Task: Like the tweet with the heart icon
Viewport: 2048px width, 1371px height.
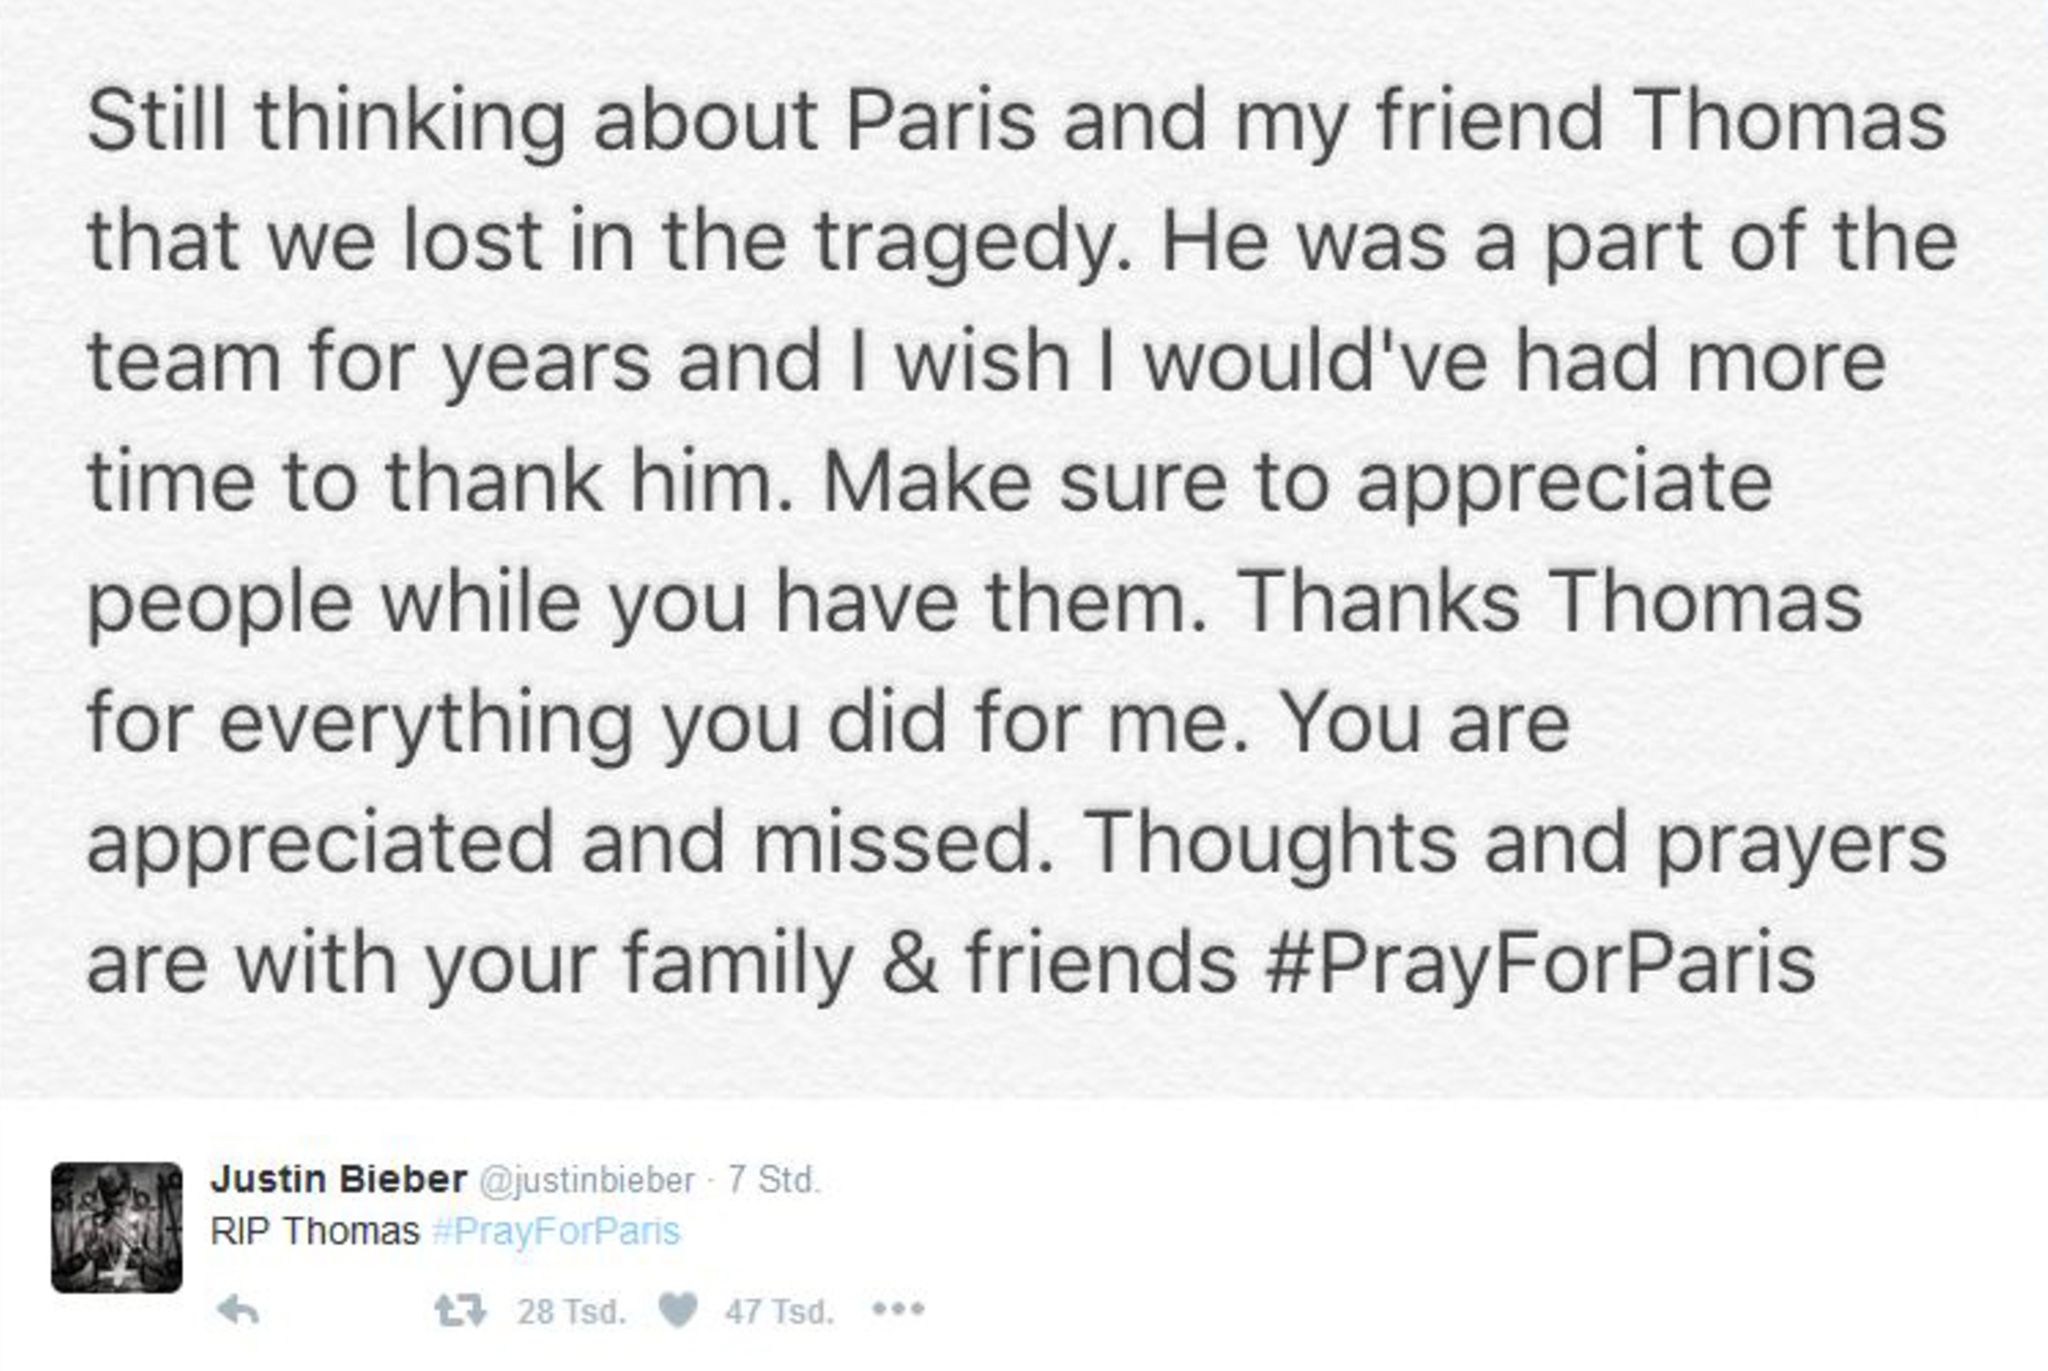Action: click(678, 1310)
